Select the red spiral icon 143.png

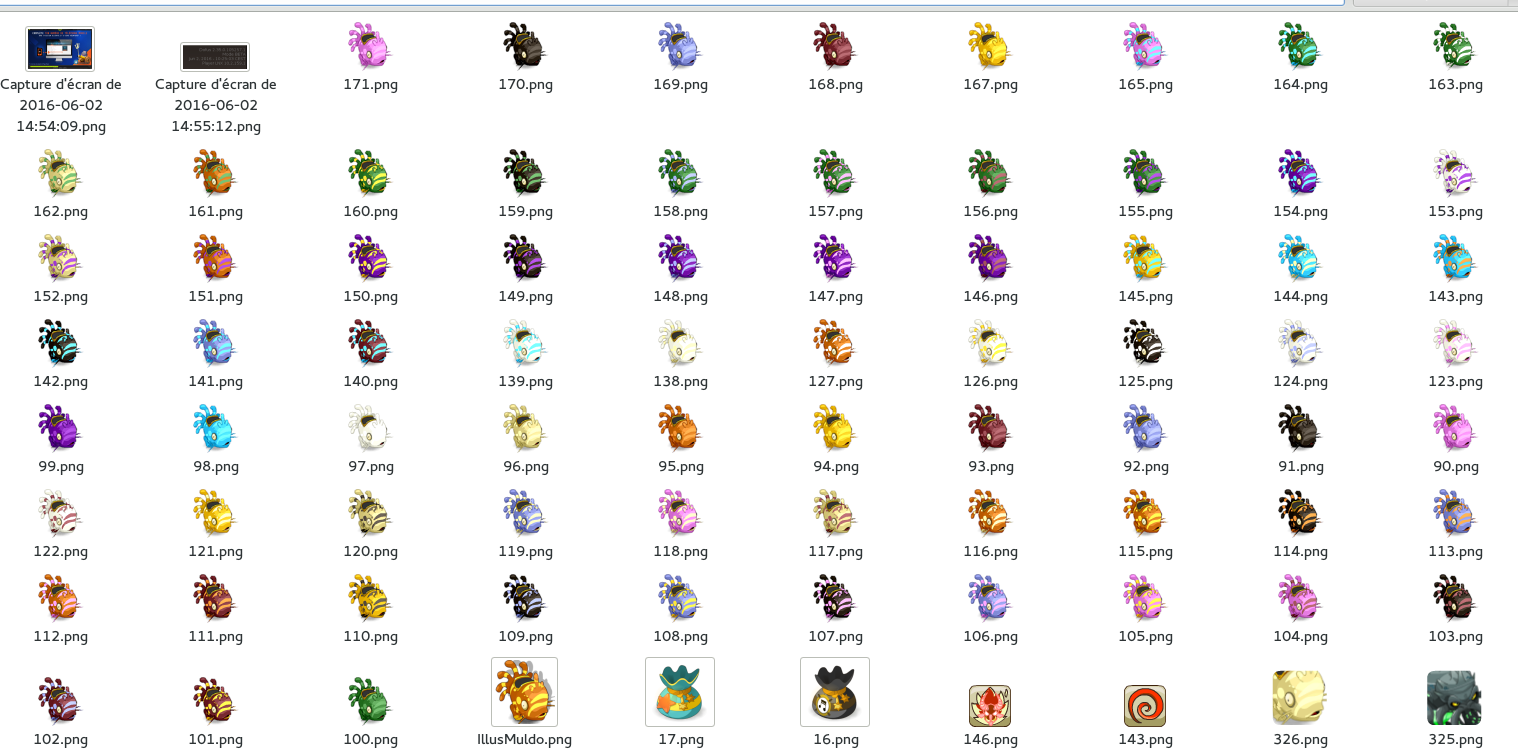tap(1145, 705)
